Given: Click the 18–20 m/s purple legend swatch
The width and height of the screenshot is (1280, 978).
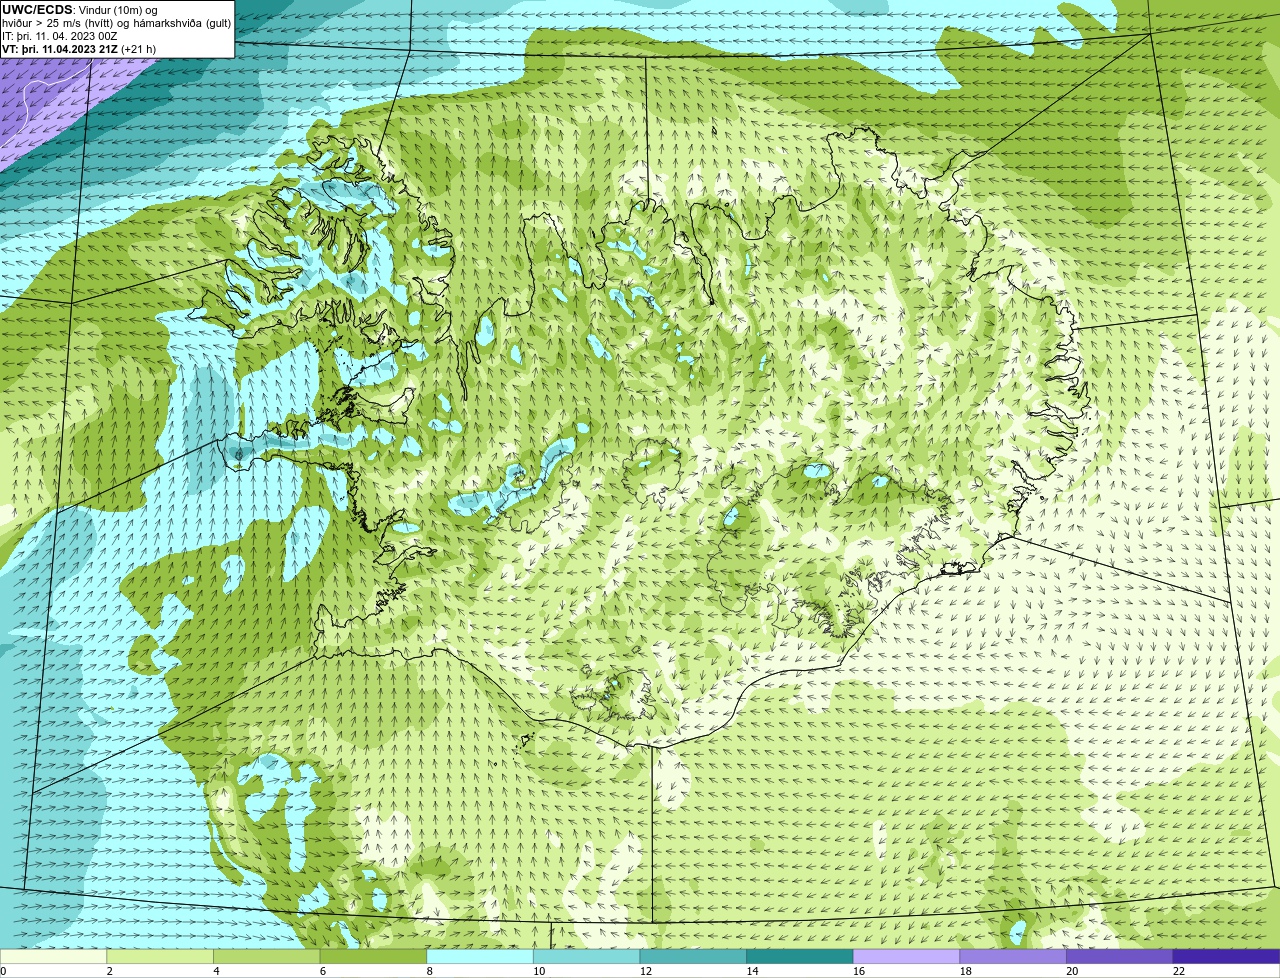Looking at the screenshot, I should 1013,956.
